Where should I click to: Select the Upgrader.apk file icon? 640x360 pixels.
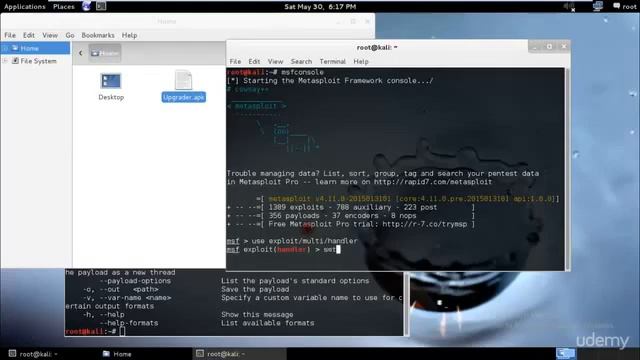(x=183, y=86)
